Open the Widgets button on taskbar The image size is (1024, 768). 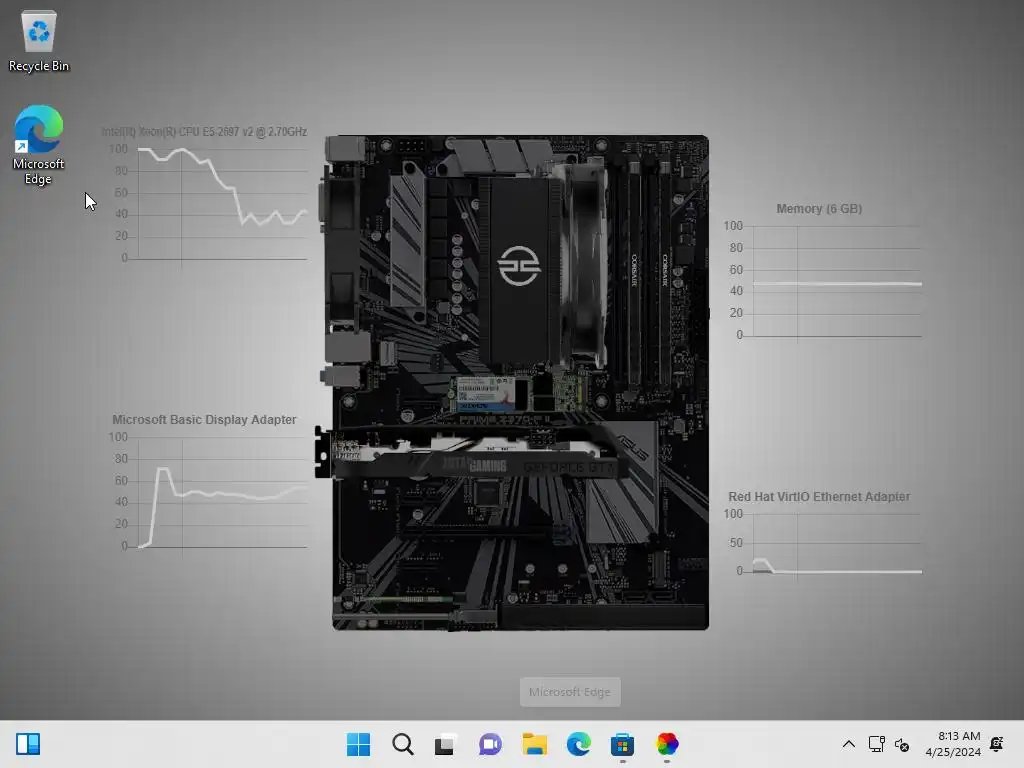click(28, 744)
